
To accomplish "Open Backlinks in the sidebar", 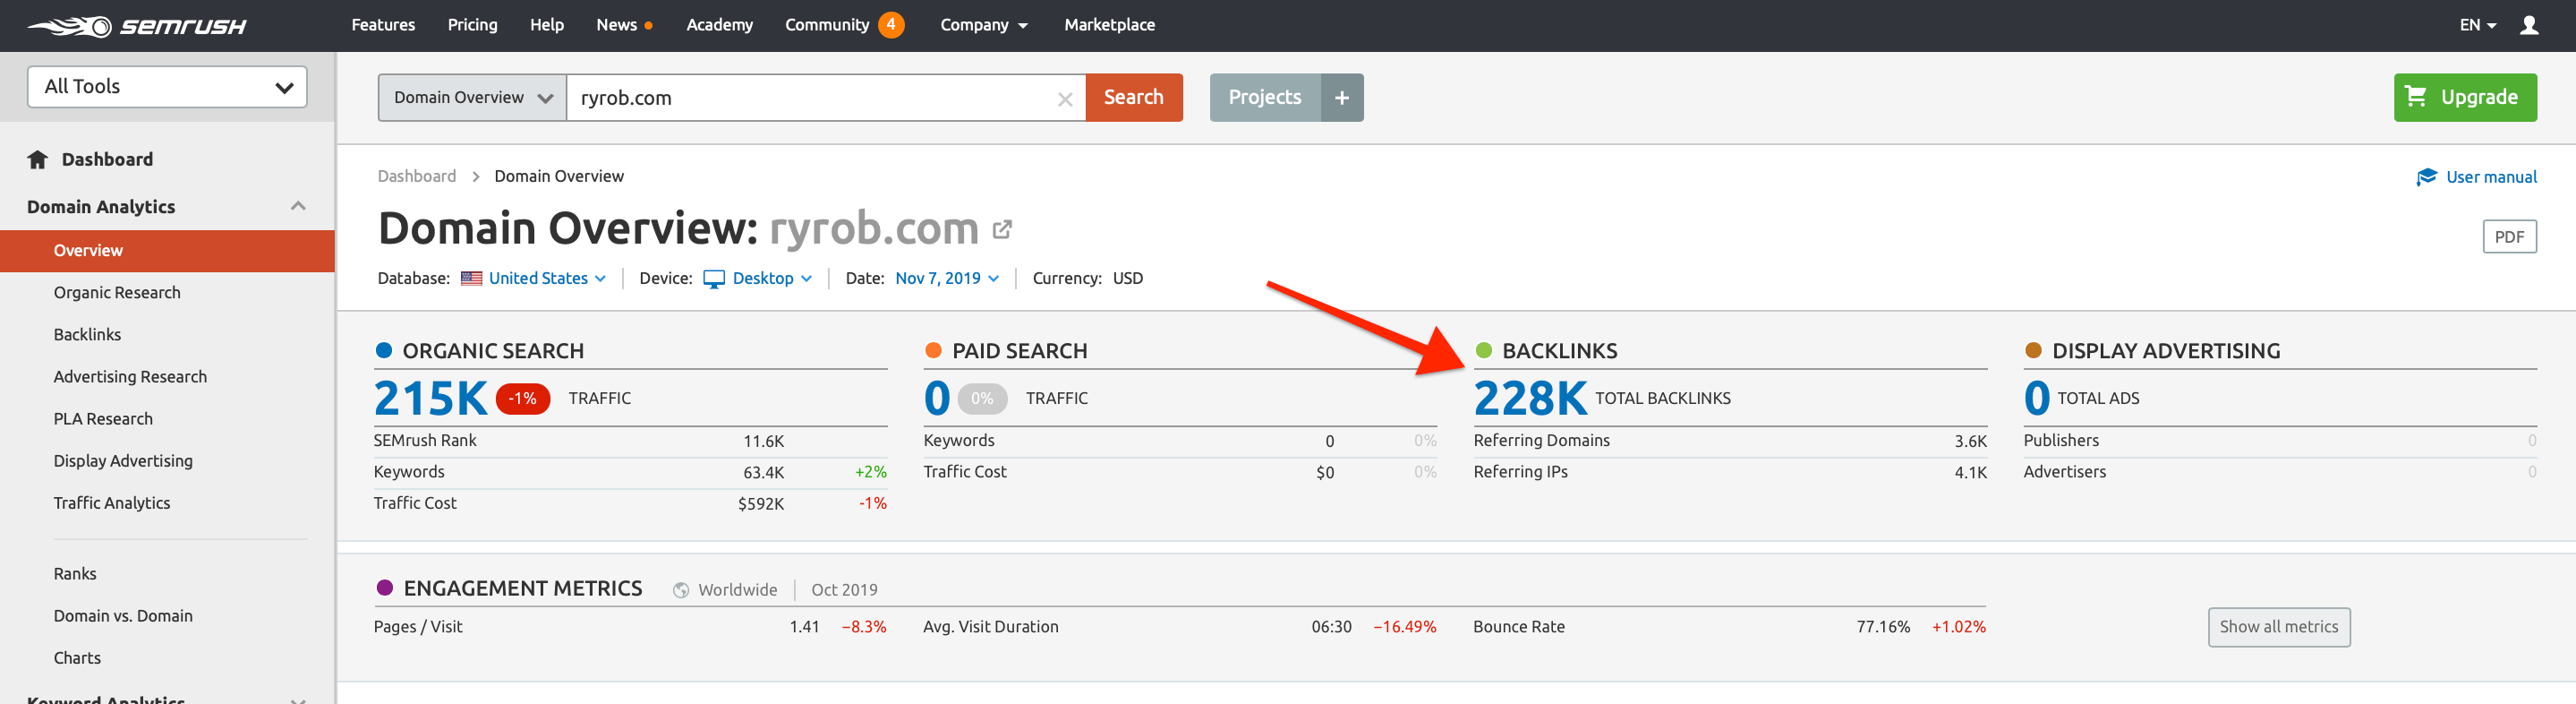I will [x=87, y=335].
